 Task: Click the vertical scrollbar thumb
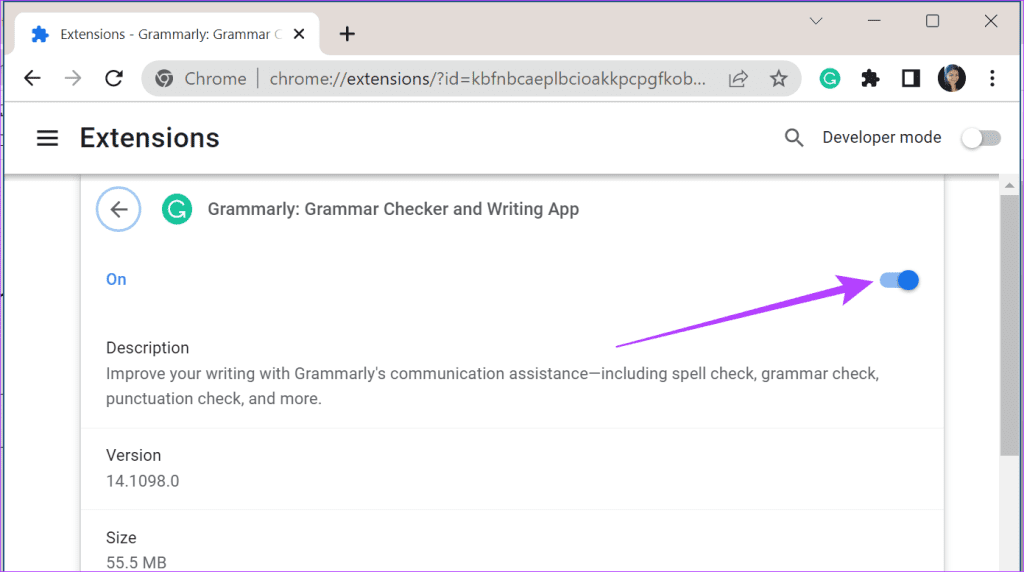(x=1010, y=325)
